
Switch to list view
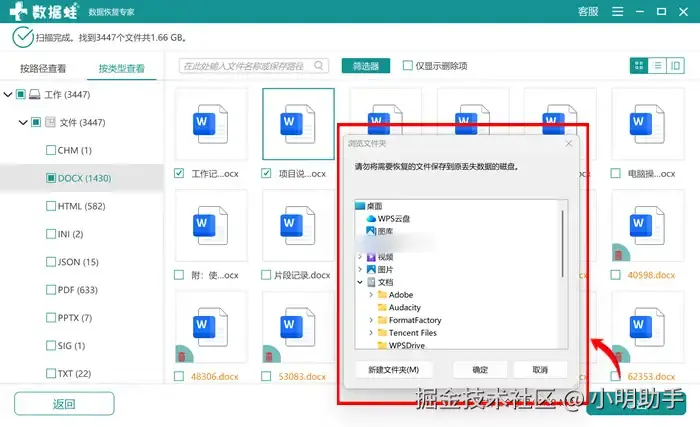tap(657, 66)
